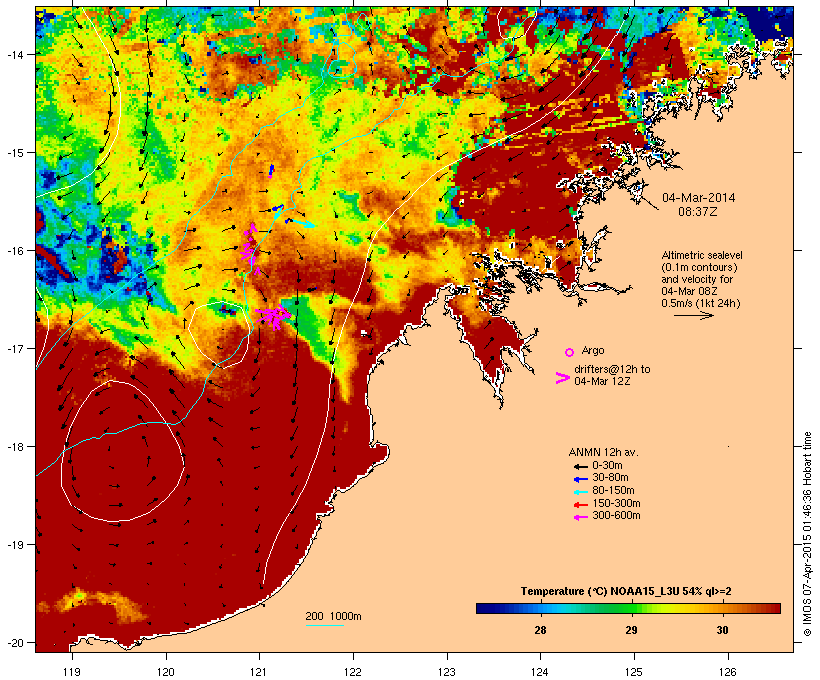The height and width of the screenshot is (680, 820).
Task: Click the latitude axis label -19
Action: point(14,545)
